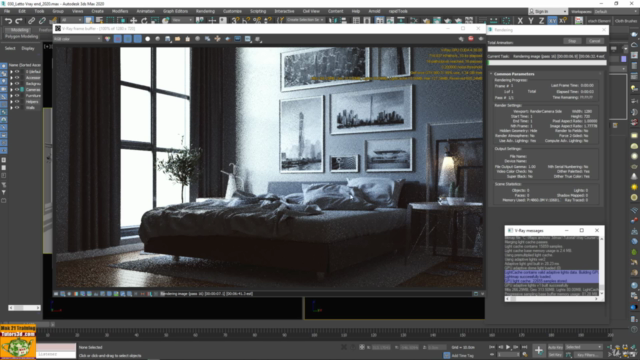This screenshot has height=360, width=640.
Task: Click the 3D Snaps toggle icon
Action: [235, 20]
